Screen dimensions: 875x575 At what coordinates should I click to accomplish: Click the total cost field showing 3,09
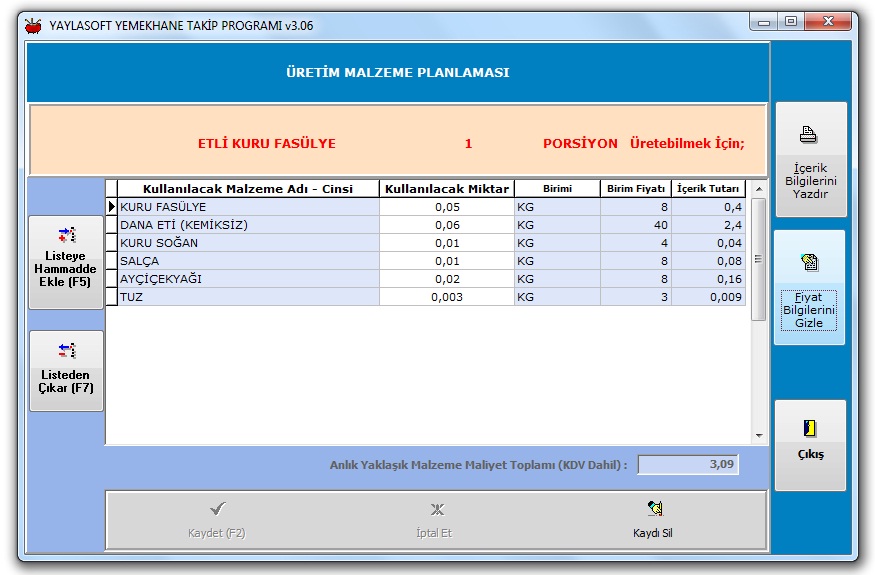click(x=688, y=464)
